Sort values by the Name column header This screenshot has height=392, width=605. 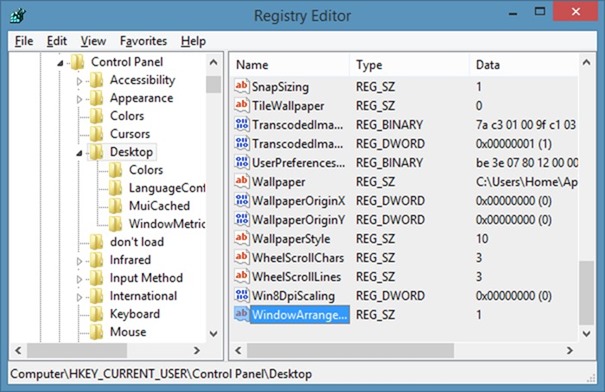290,64
